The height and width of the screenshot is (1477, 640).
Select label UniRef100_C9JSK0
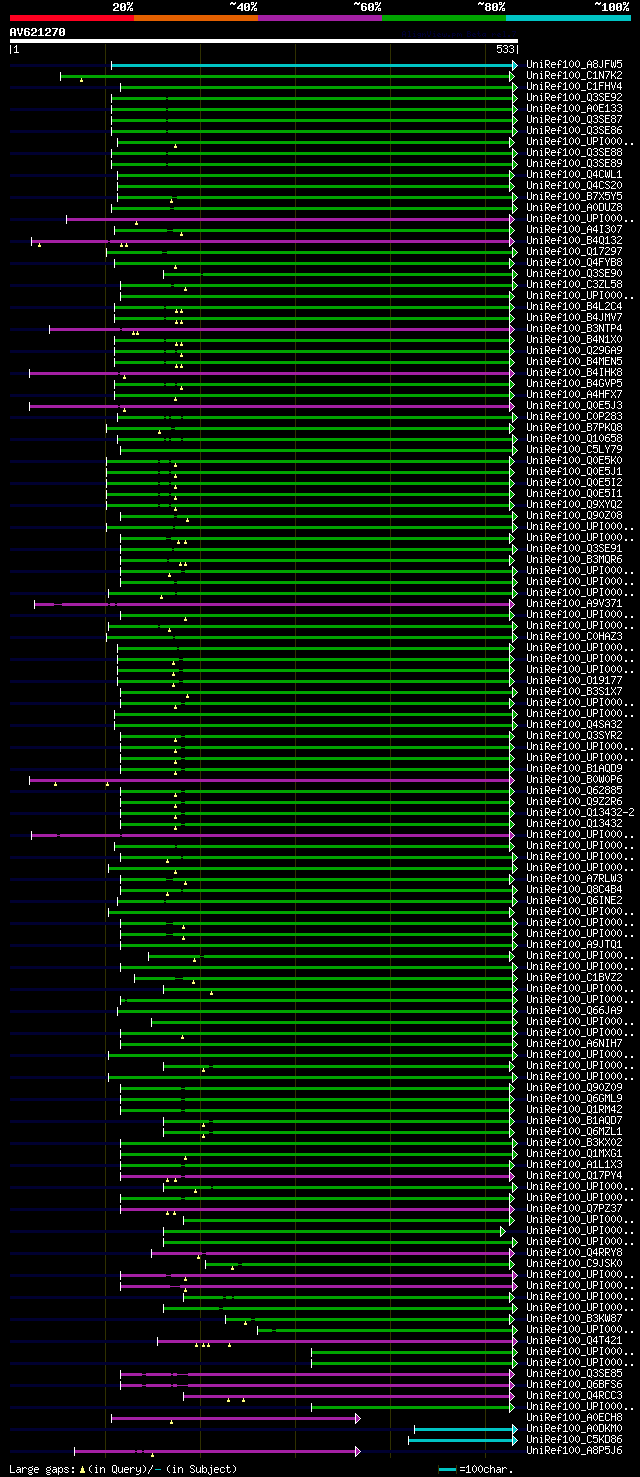[574, 1263]
